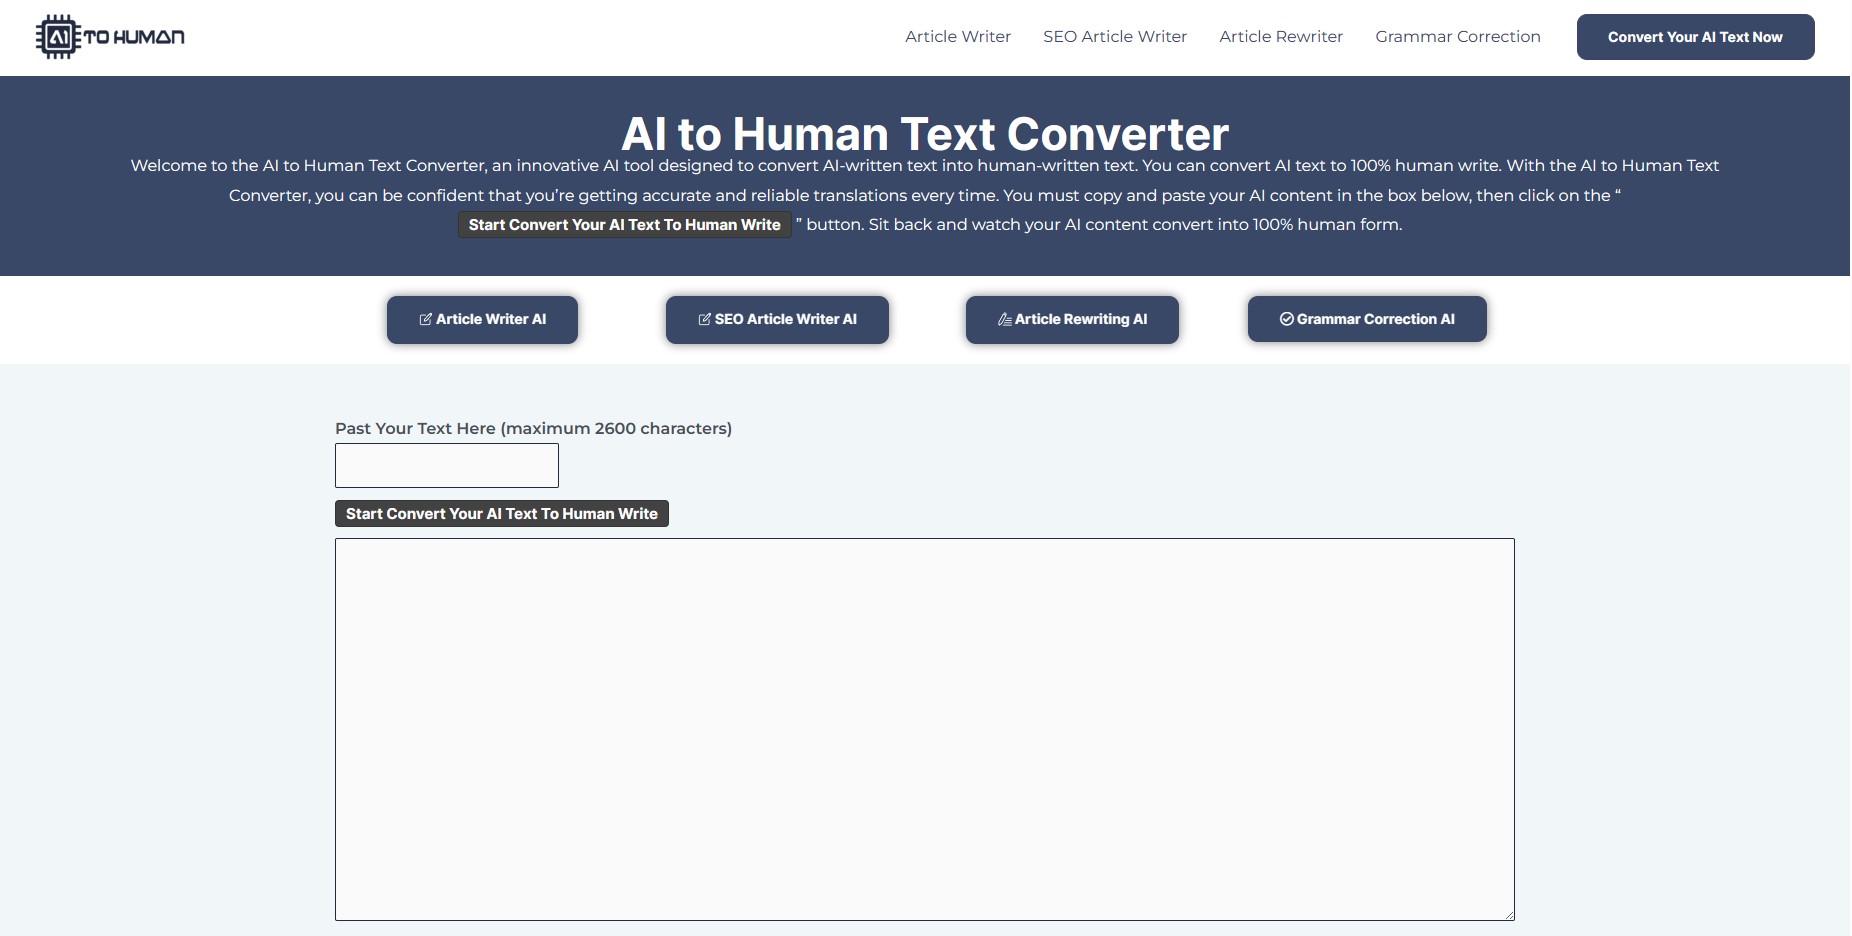Select Grammar Correction in the top navigation
Screen dimensions: 1852x936
coord(1457,37)
